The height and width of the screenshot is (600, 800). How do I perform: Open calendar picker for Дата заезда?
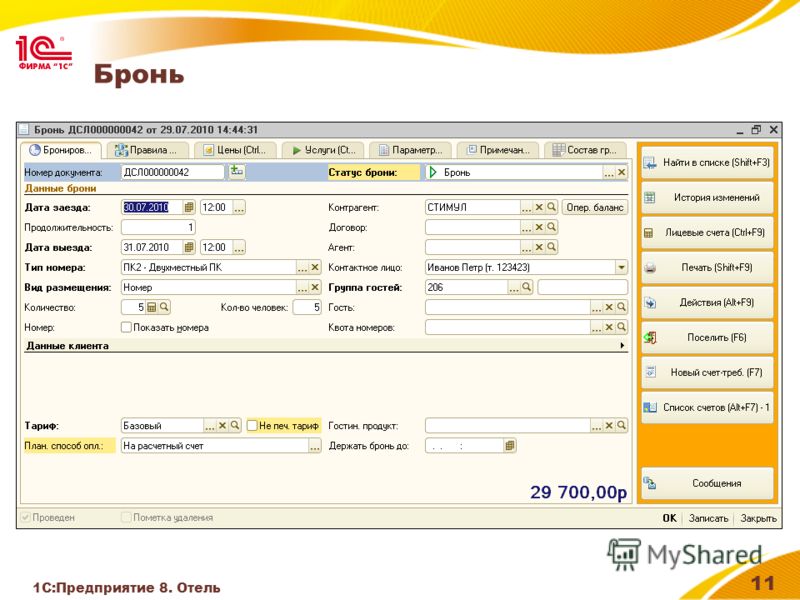click(189, 207)
